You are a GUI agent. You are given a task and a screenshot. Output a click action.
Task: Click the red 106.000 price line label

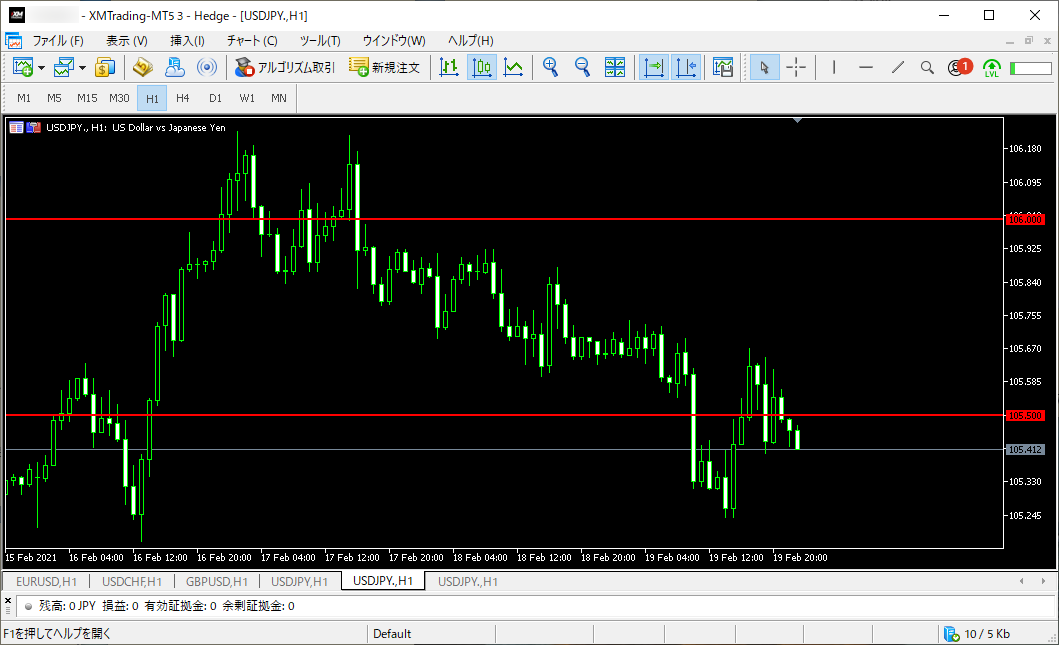click(x=1025, y=220)
